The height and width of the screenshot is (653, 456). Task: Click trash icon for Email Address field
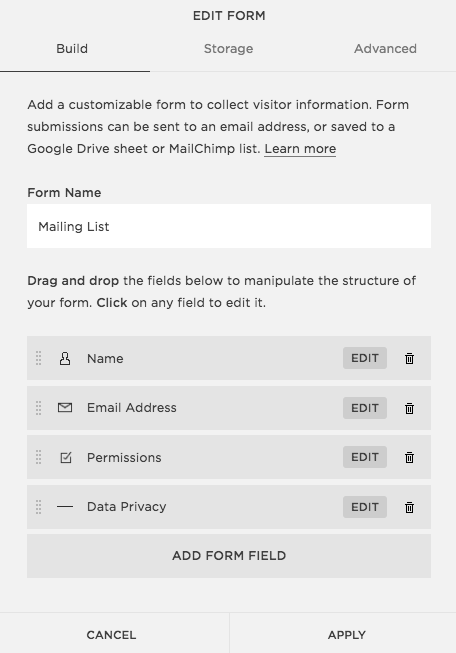click(x=409, y=408)
